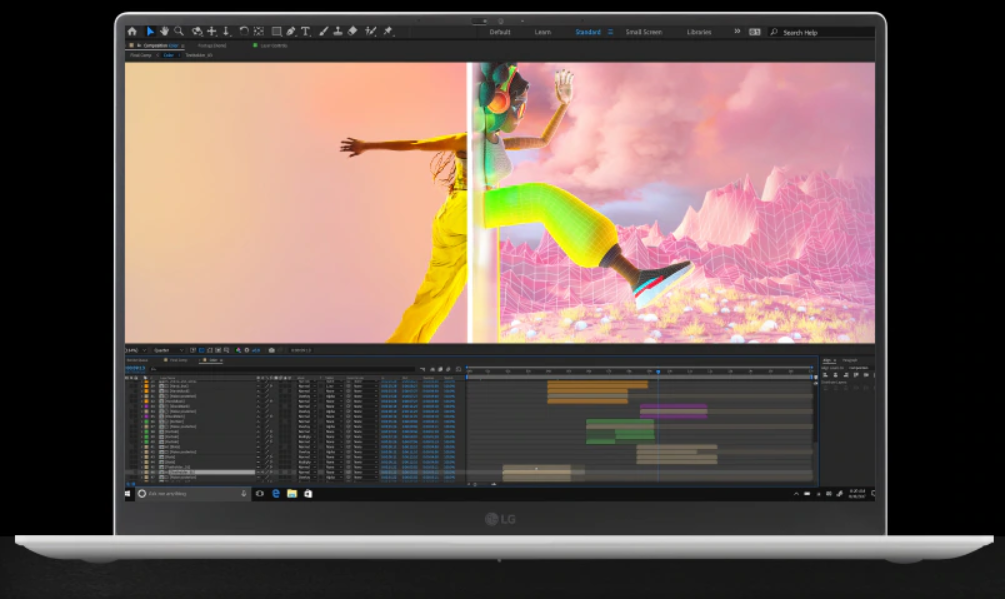This screenshot has height=599, width=1005.
Task: Select the Brush tool
Action: pyautogui.click(x=324, y=31)
